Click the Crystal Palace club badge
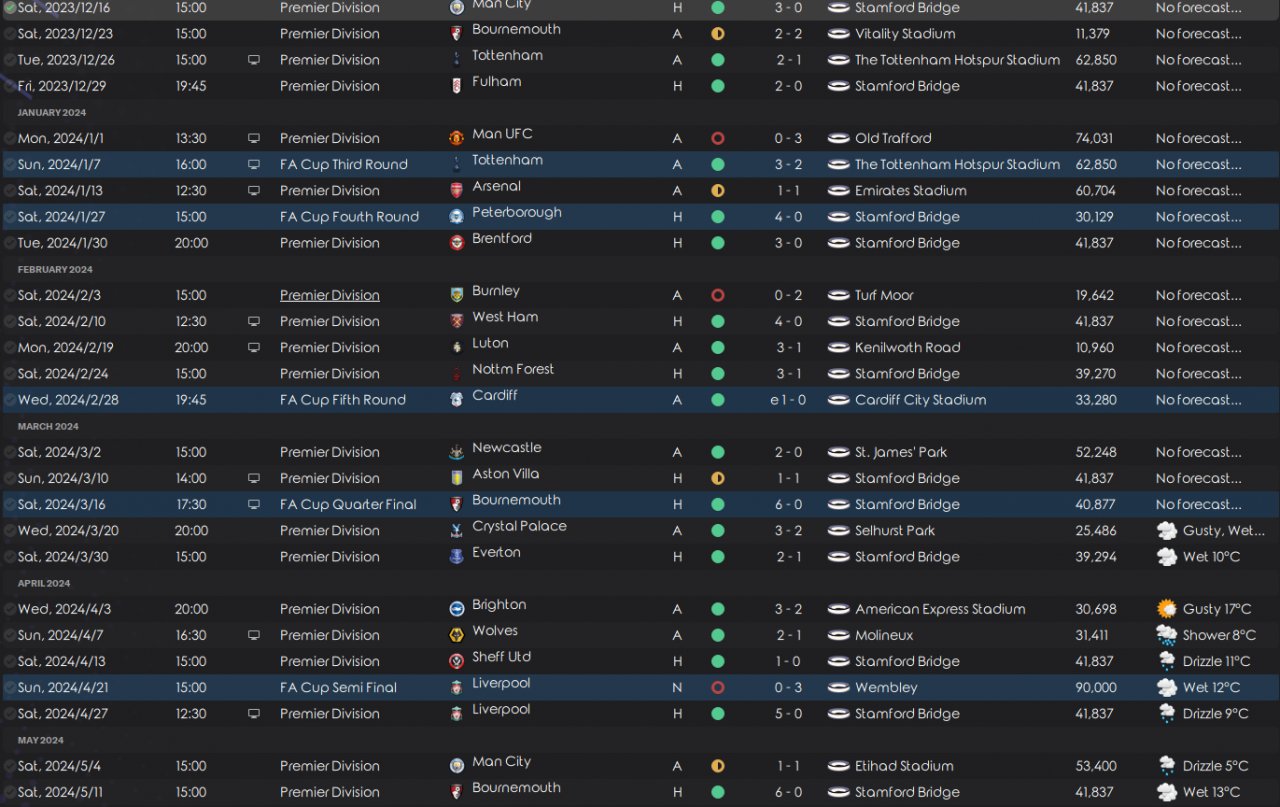This screenshot has width=1280, height=807. click(457, 531)
